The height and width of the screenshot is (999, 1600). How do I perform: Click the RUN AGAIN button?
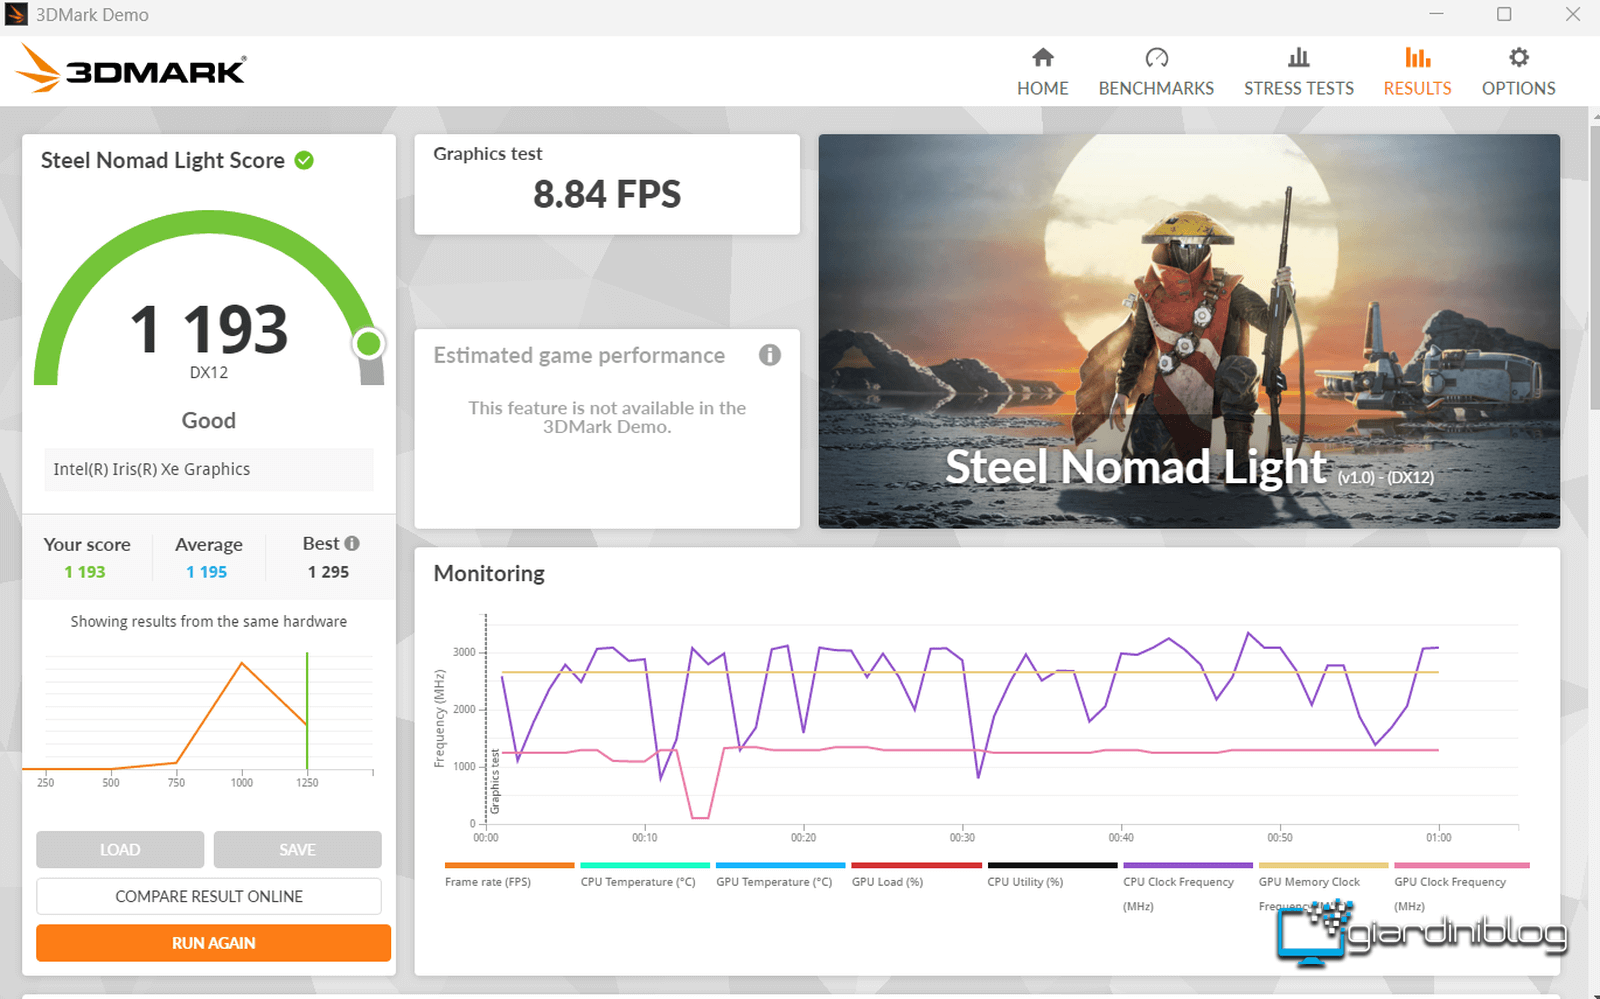click(x=213, y=943)
